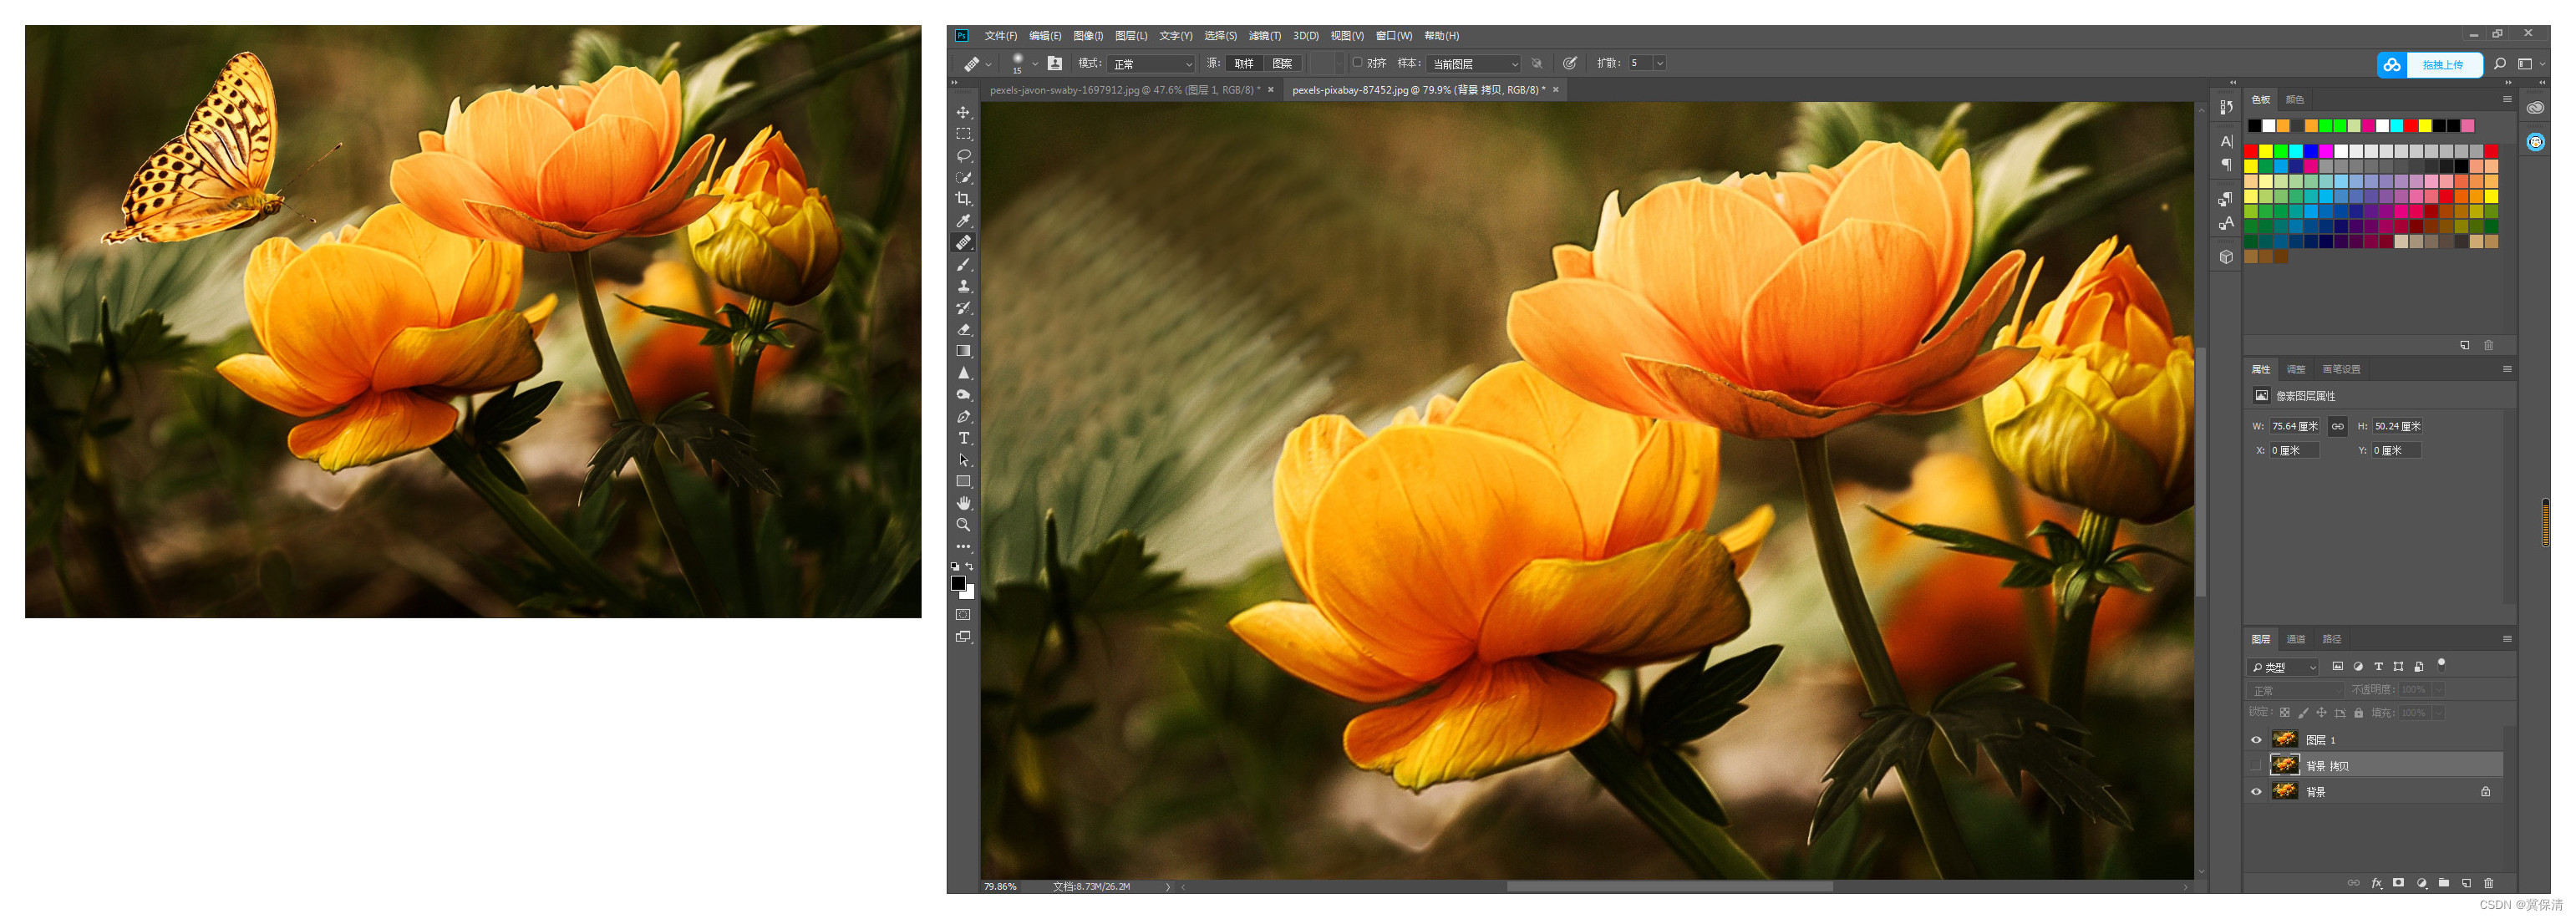Switch to the 通道 tab
Viewport: 2576px width, 919px height.
[2295, 639]
